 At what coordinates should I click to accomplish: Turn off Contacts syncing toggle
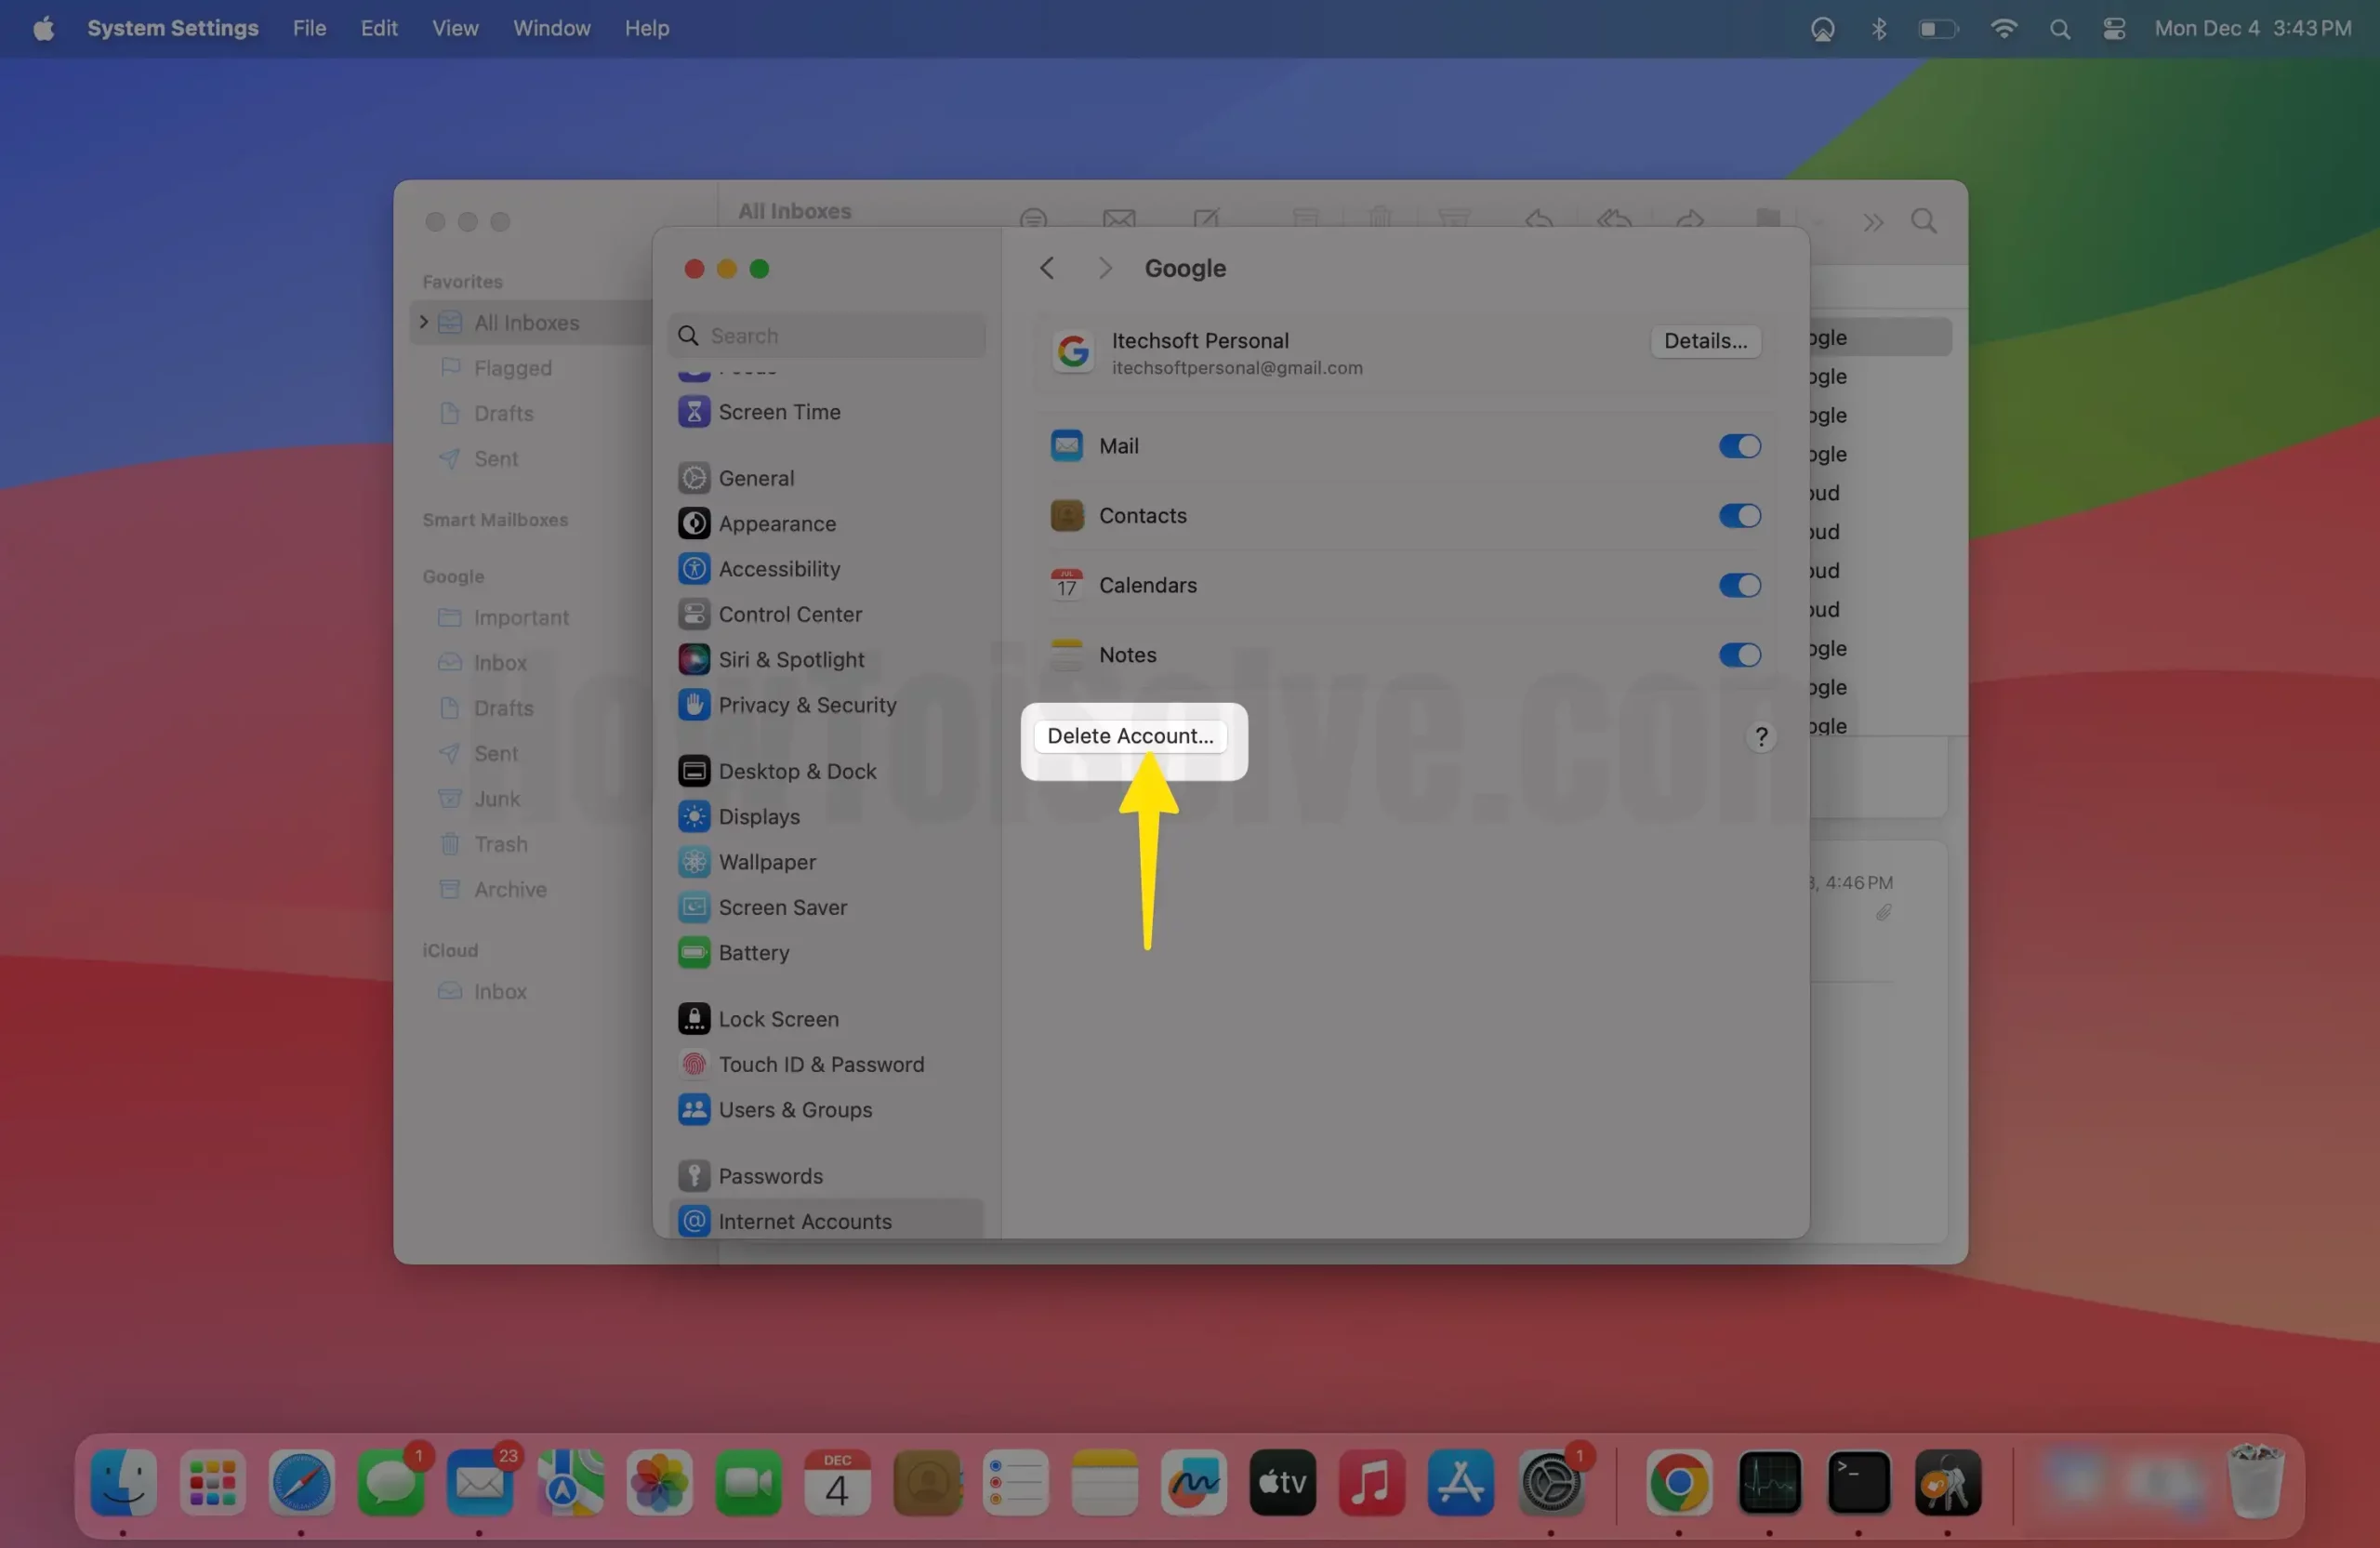tap(1739, 516)
